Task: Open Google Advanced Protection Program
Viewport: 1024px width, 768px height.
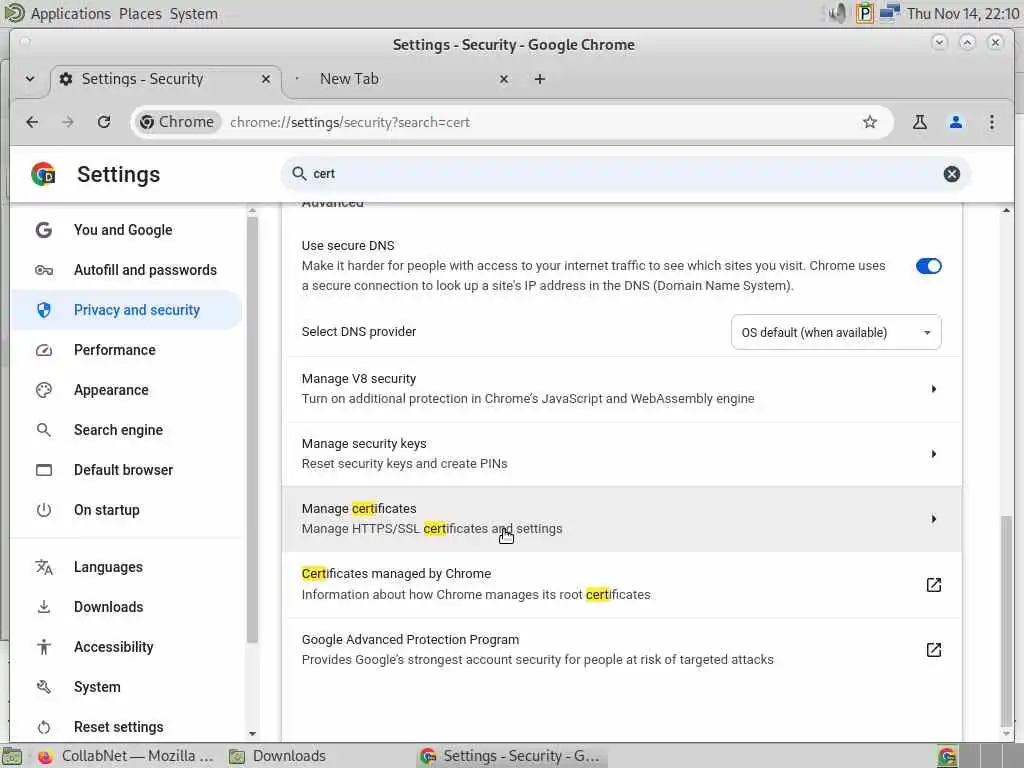Action: [622, 649]
